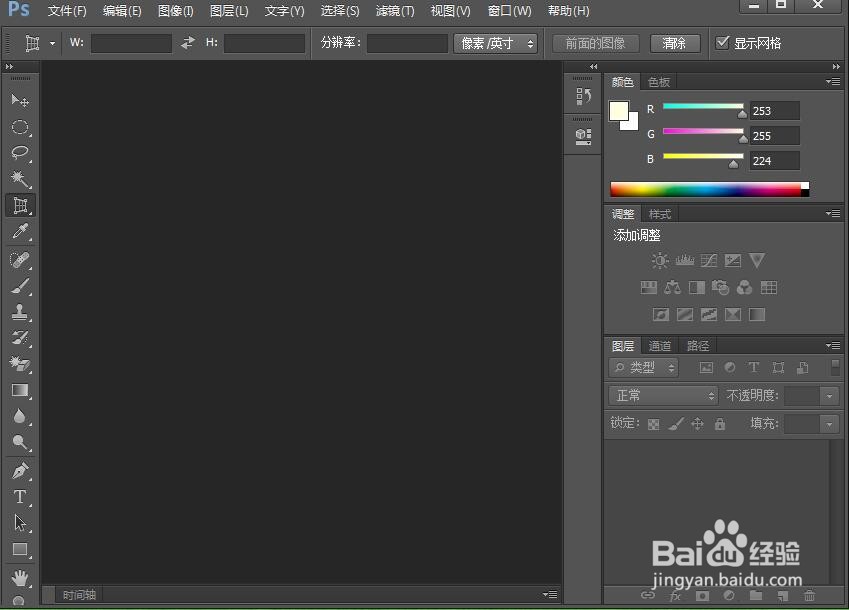Add a Levels adjustment

(x=684, y=261)
